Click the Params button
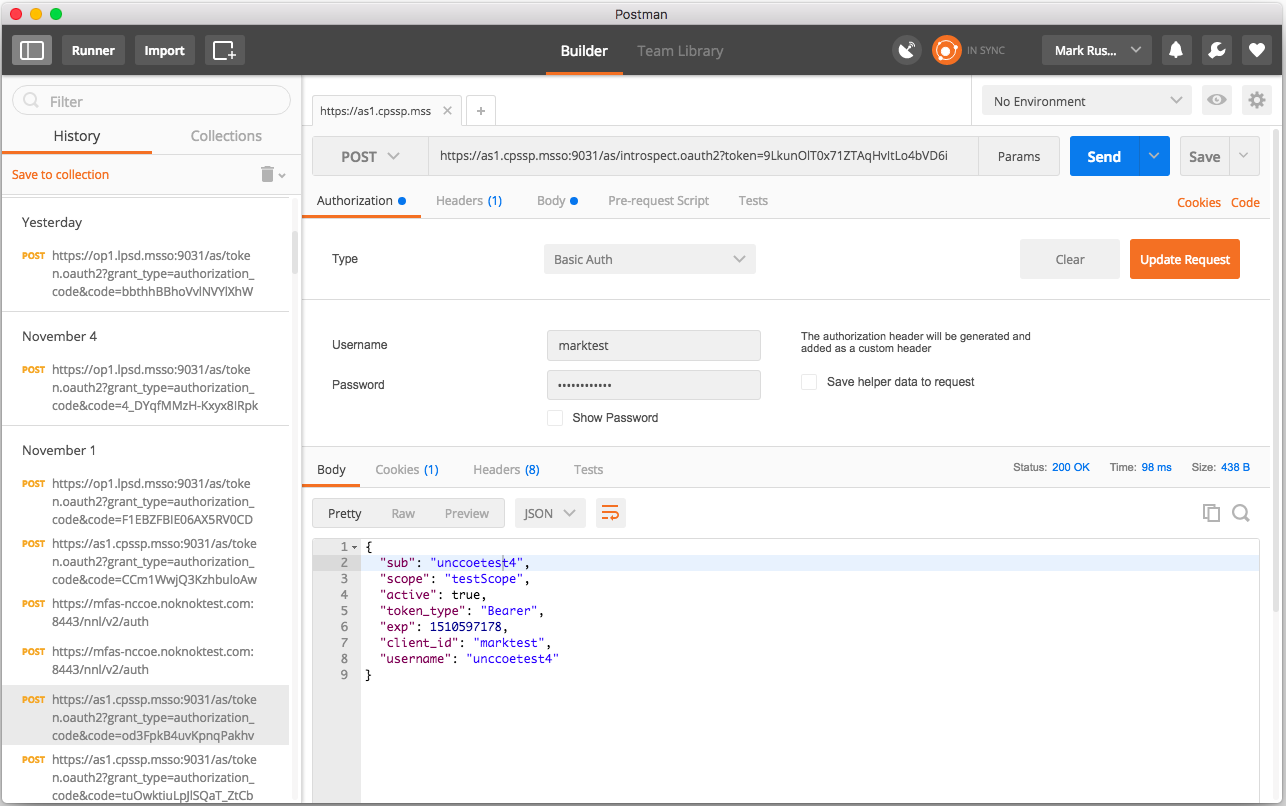 click(x=1019, y=156)
